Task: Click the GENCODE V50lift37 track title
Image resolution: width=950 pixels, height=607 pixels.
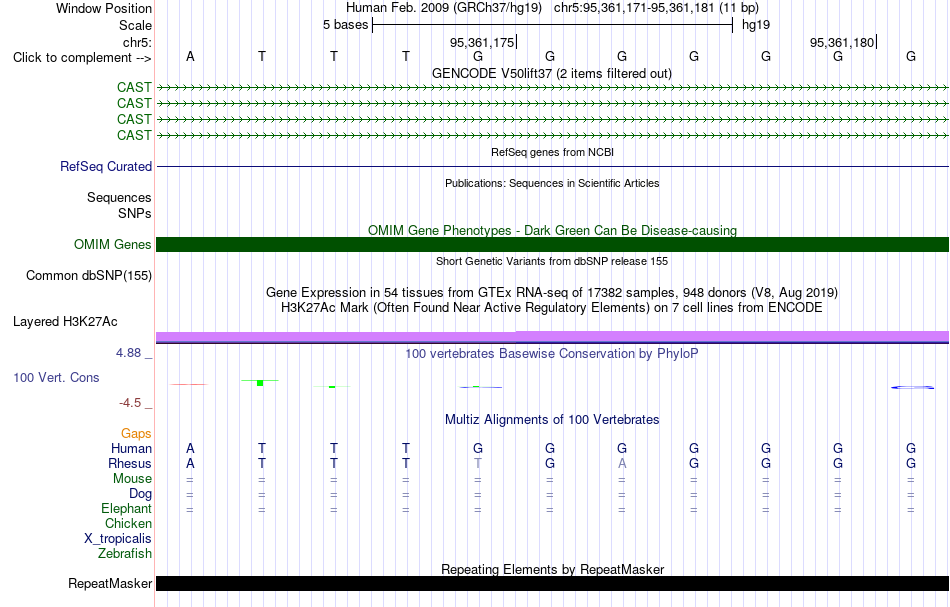Action: click(552, 74)
